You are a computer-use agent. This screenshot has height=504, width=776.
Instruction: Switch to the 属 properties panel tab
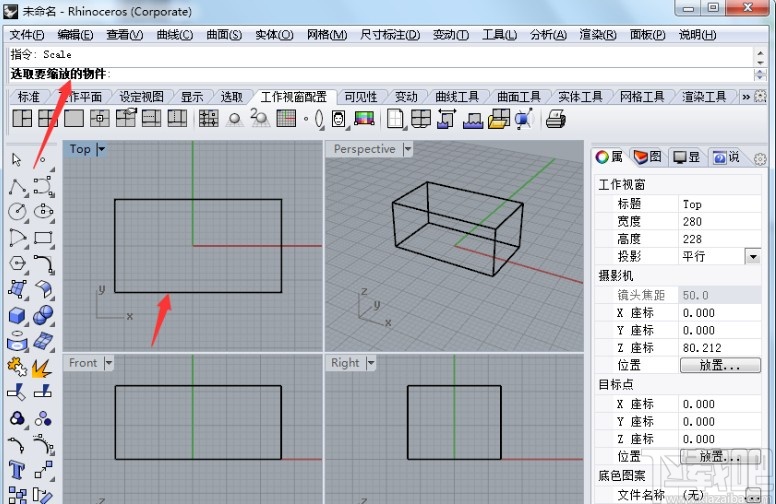[x=610, y=157]
